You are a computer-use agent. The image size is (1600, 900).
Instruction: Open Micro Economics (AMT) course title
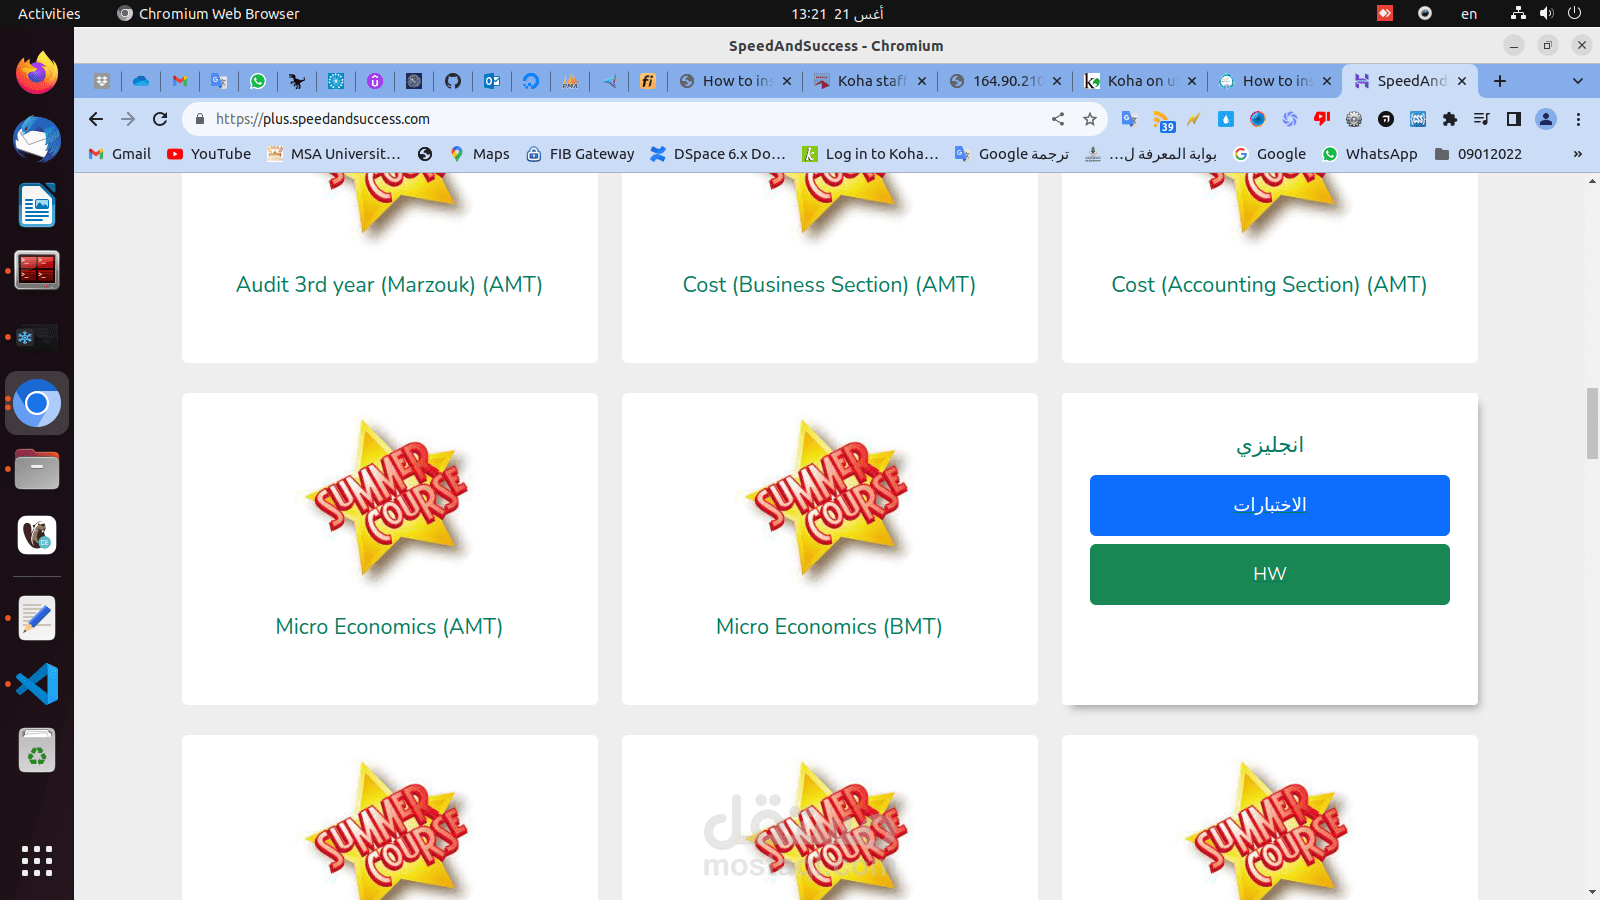coord(389,627)
